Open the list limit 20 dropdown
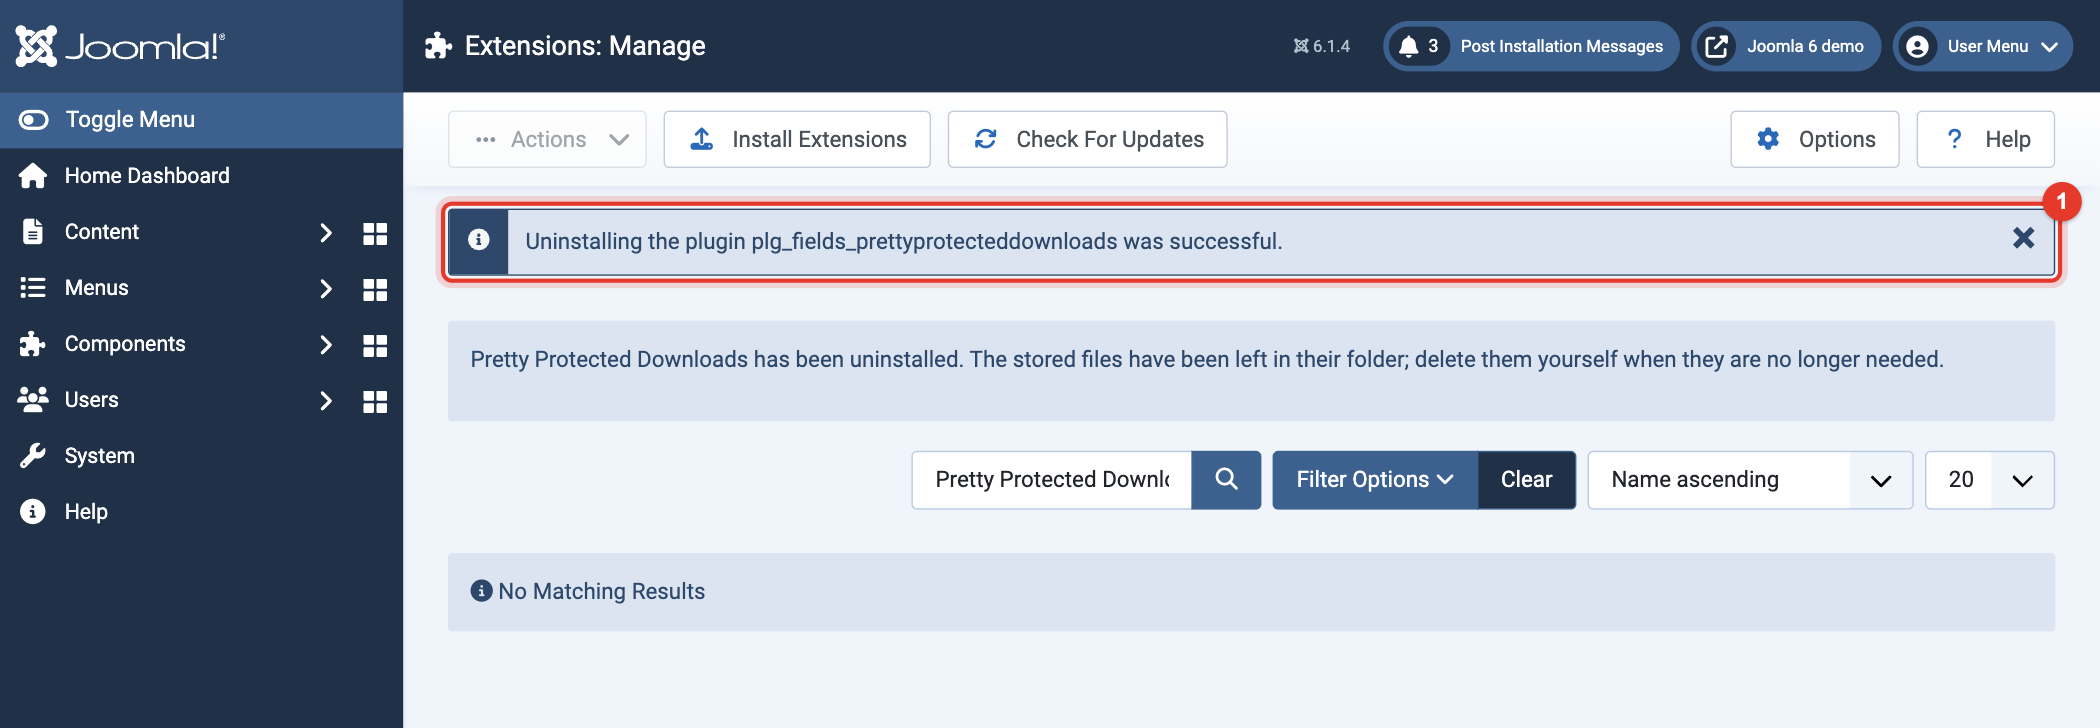Image resolution: width=2100 pixels, height=728 pixels. point(1989,480)
